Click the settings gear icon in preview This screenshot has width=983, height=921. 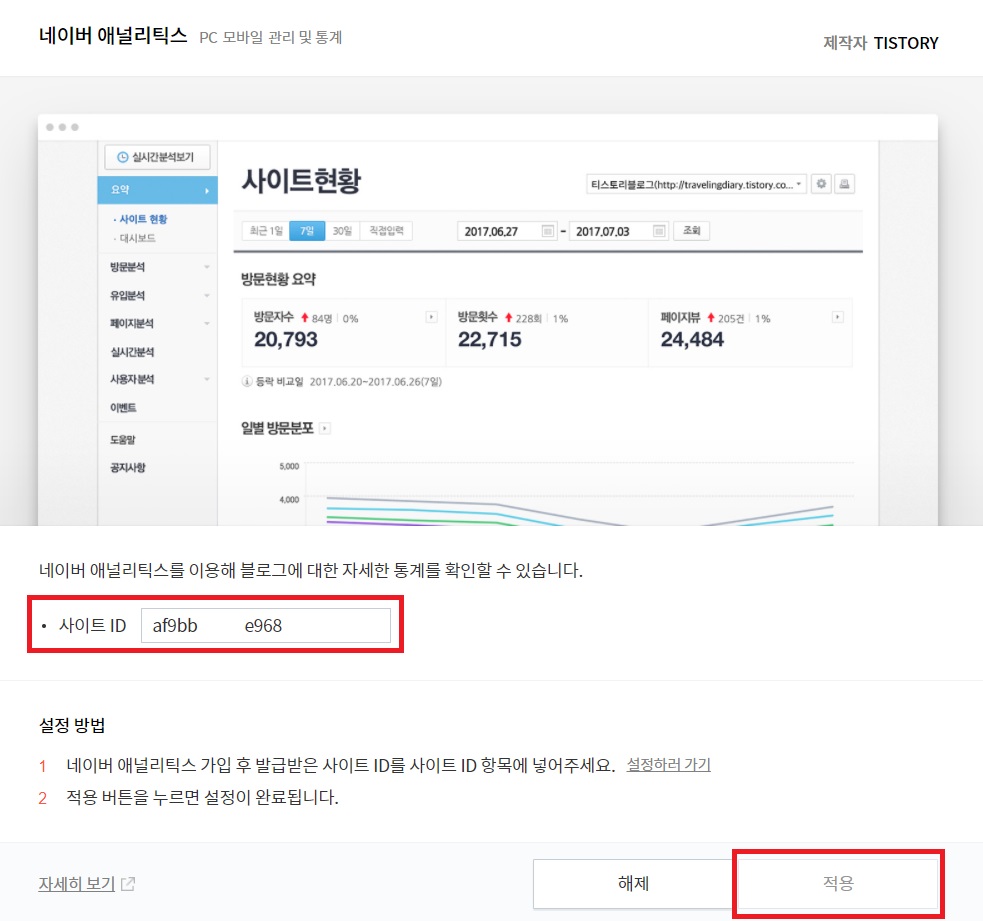click(x=821, y=184)
